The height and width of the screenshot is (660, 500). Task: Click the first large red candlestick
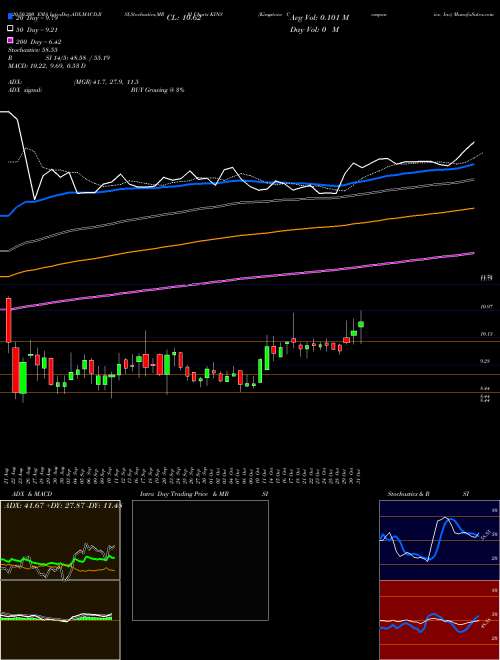click(x=8, y=320)
